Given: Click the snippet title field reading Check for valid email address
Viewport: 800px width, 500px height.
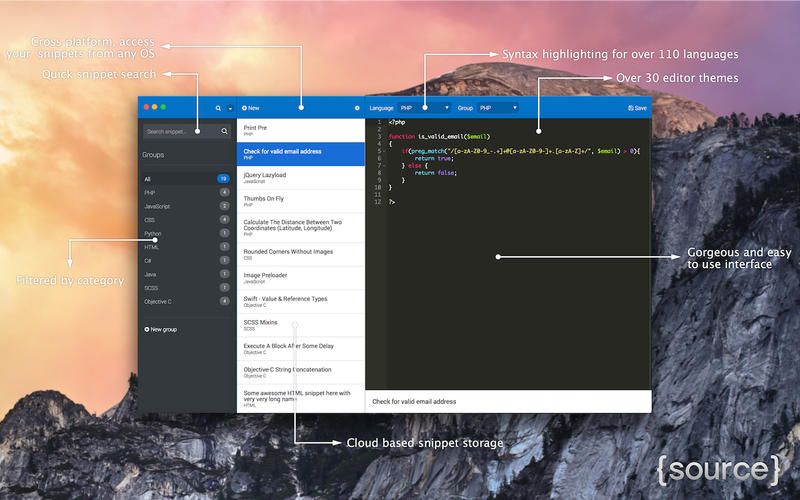Looking at the screenshot, I should point(509,402).
